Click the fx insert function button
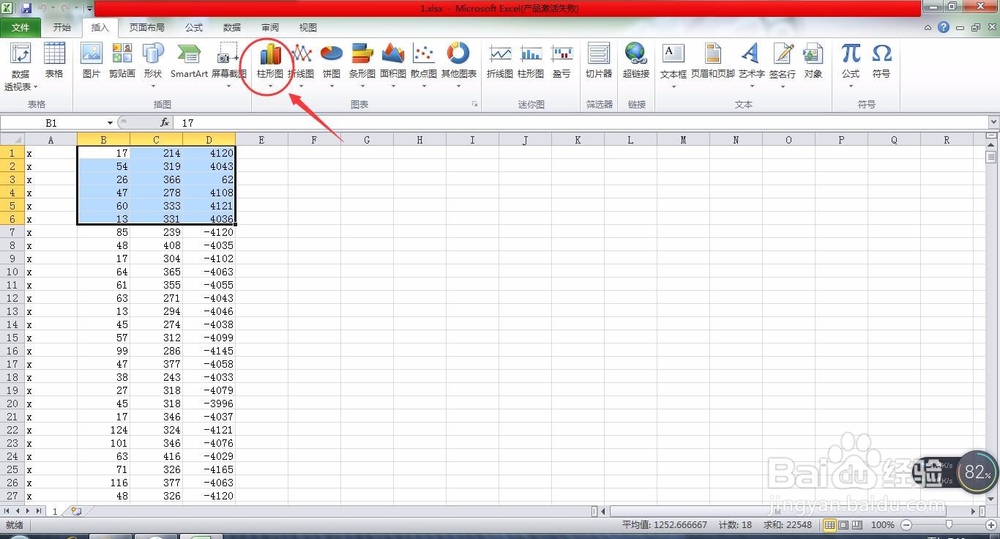The height and width of the screenshot is (539, 1000). tap(165, 122)
